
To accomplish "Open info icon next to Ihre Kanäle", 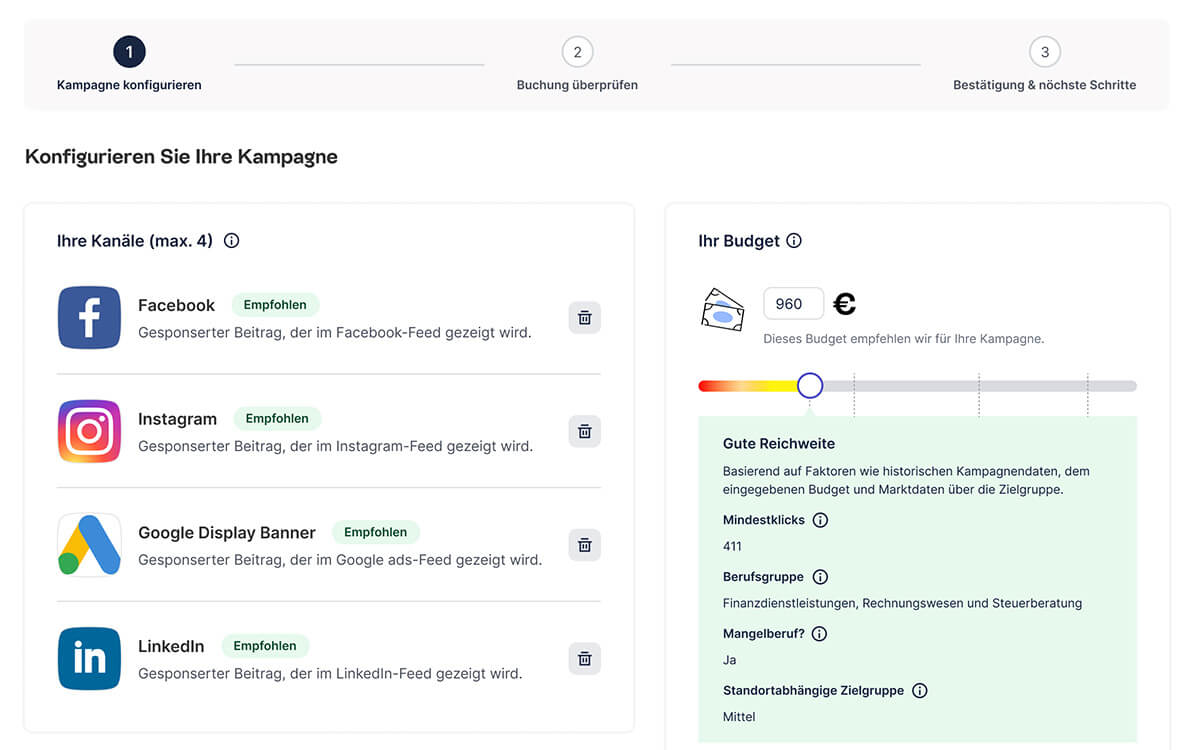I will tap(232, 241).
